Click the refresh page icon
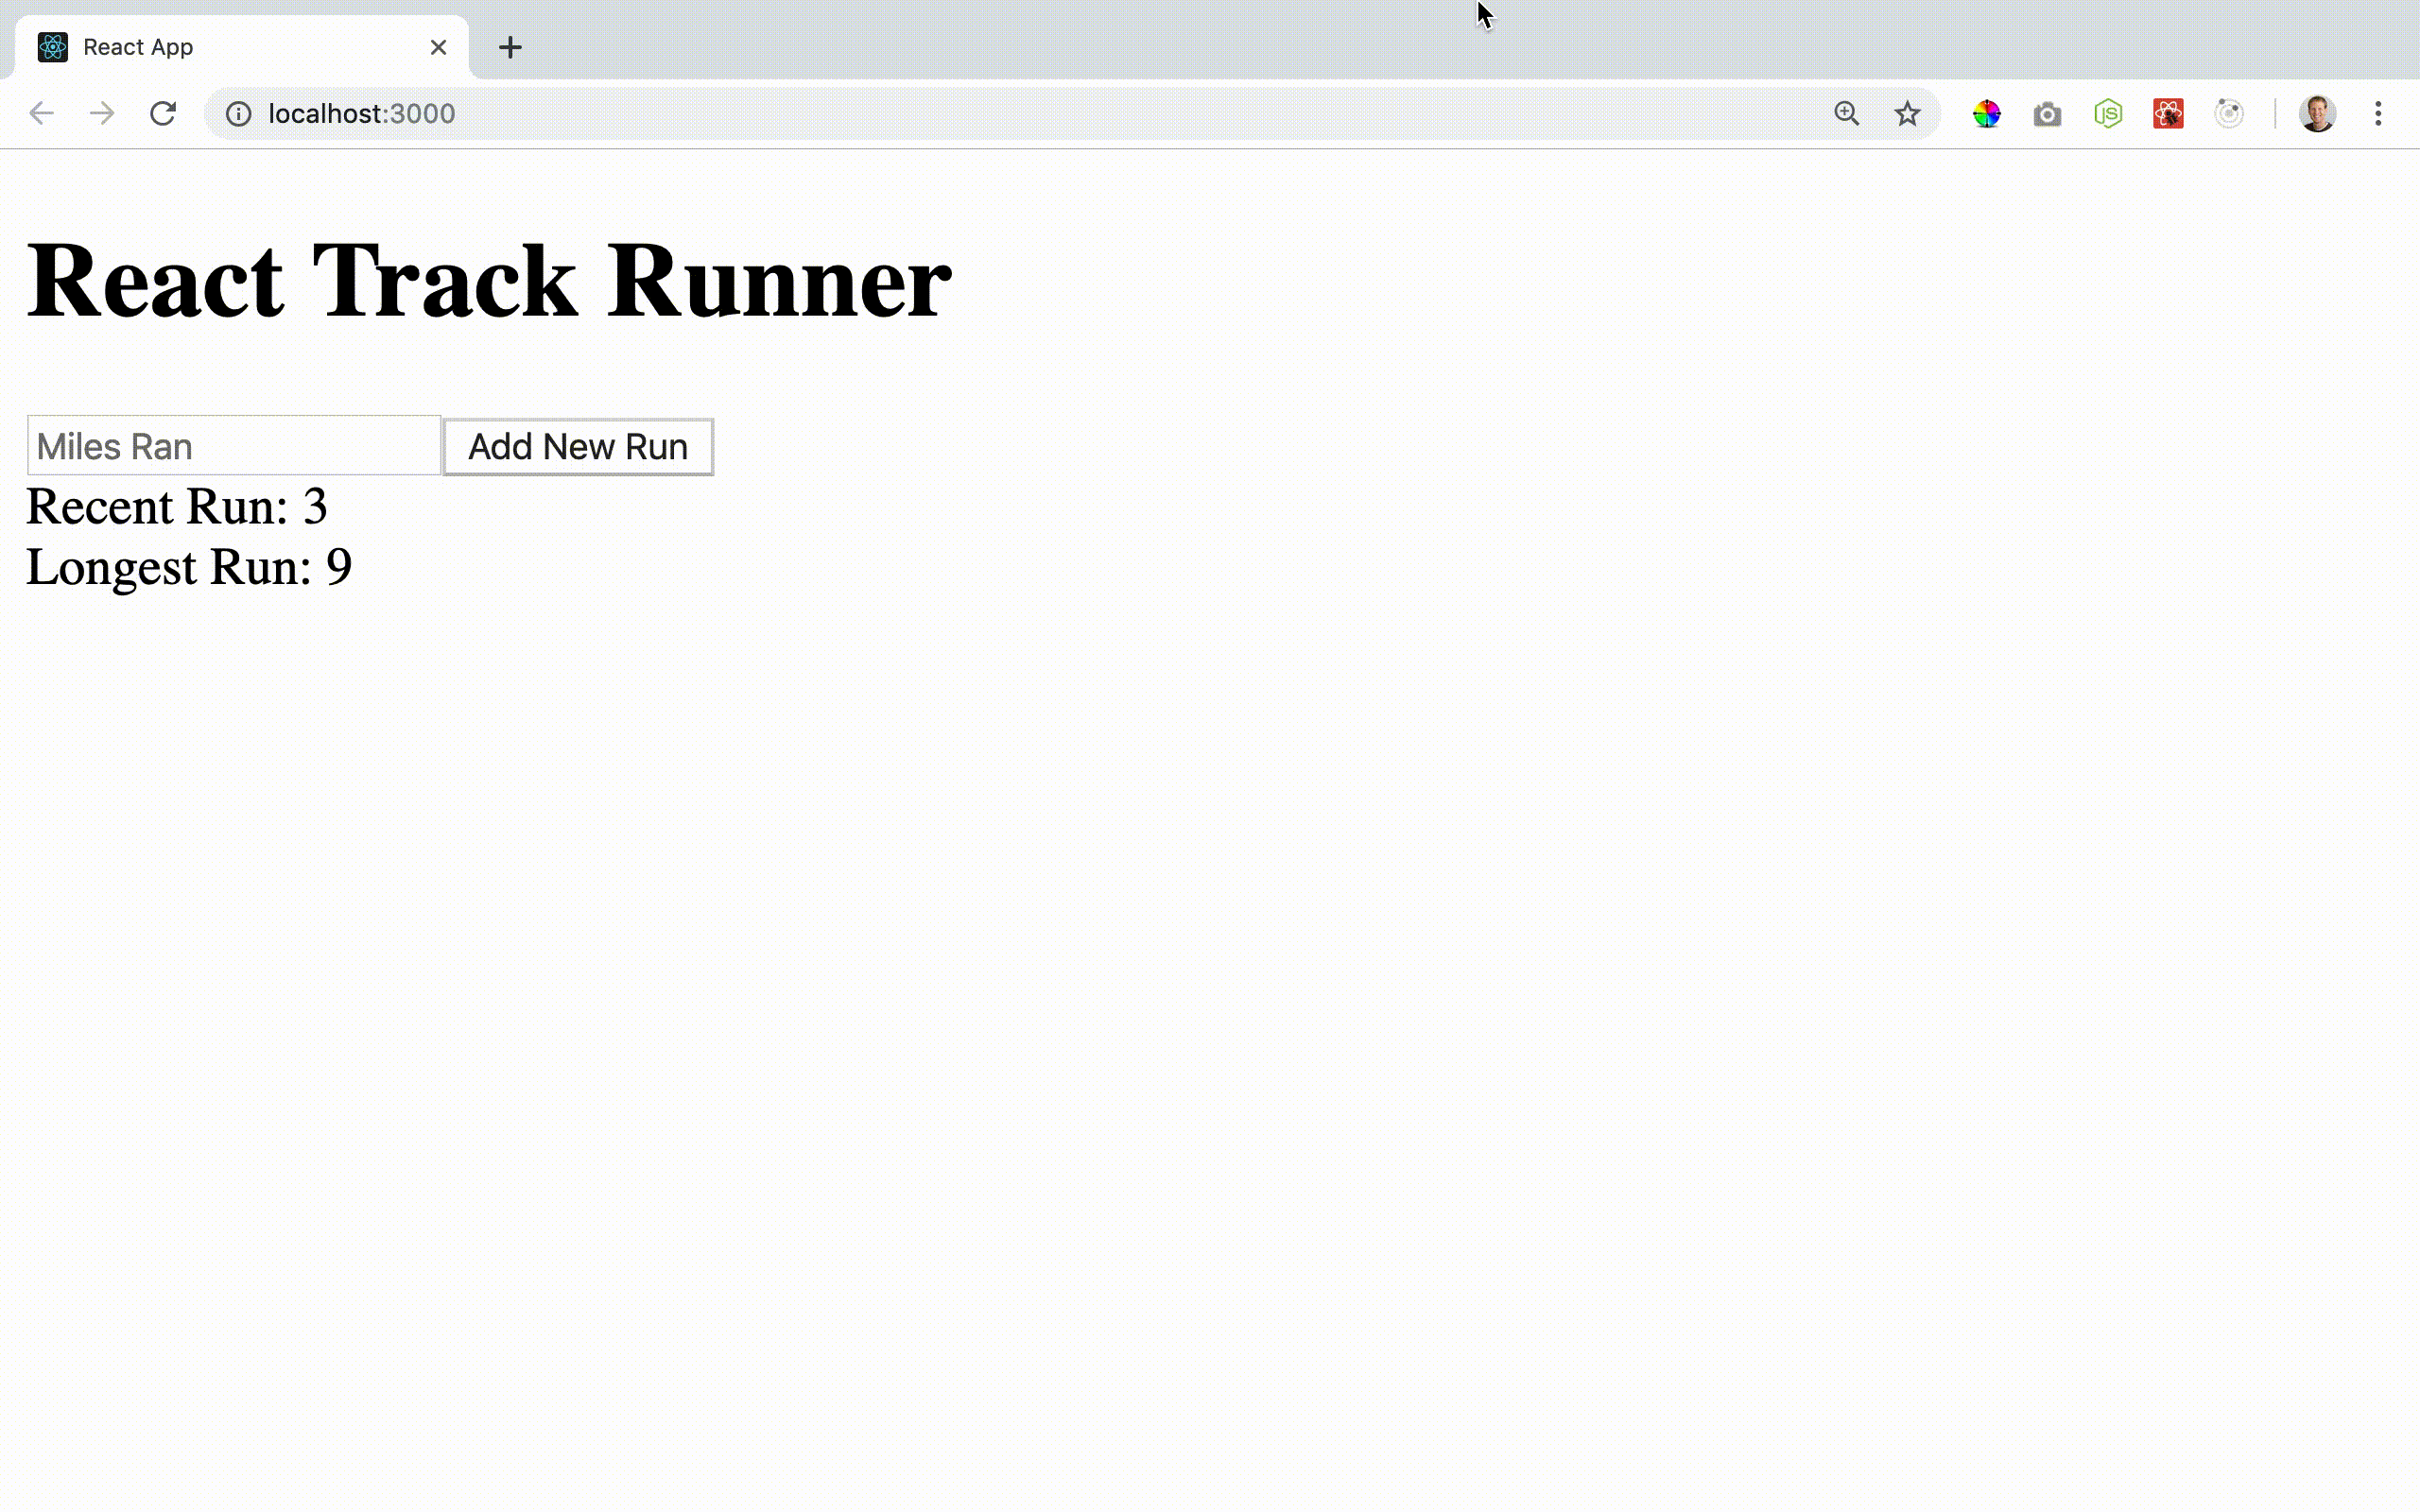 click(162, 113)
